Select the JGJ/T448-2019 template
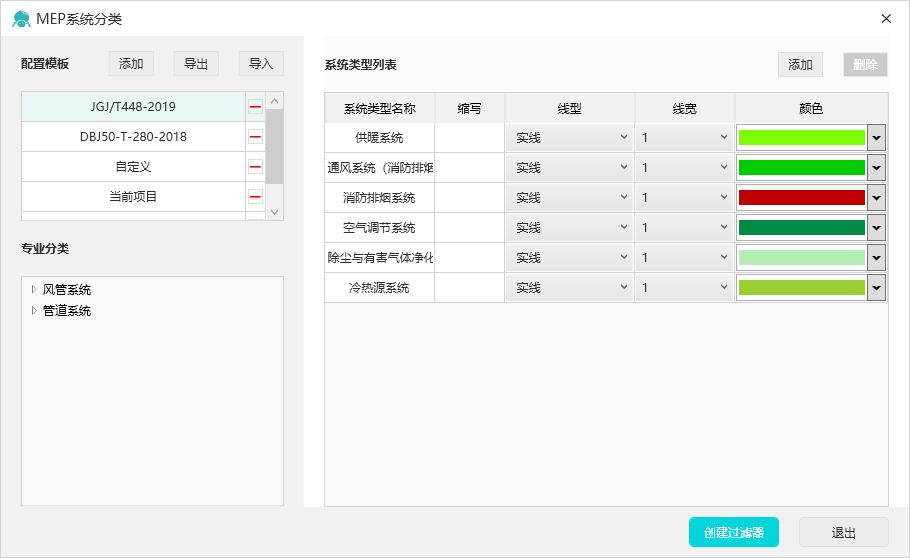 (x=133, y=107)
